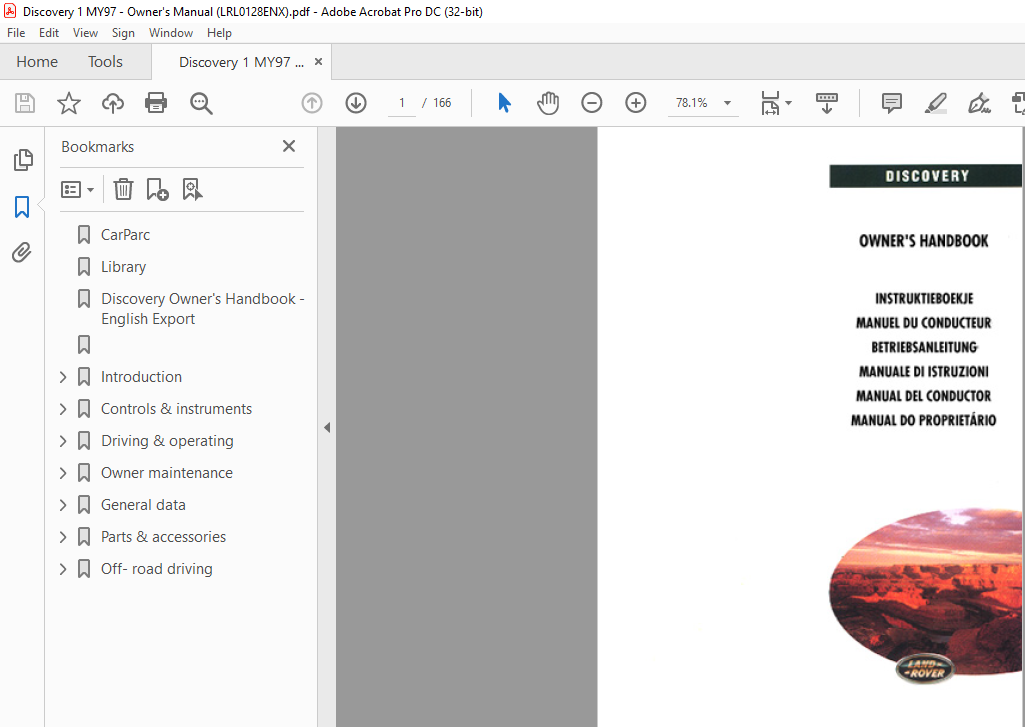Upload to cloud with the cloud arrow icon
This screenshot has width=1025, height=727.
(x=112, y=103)
